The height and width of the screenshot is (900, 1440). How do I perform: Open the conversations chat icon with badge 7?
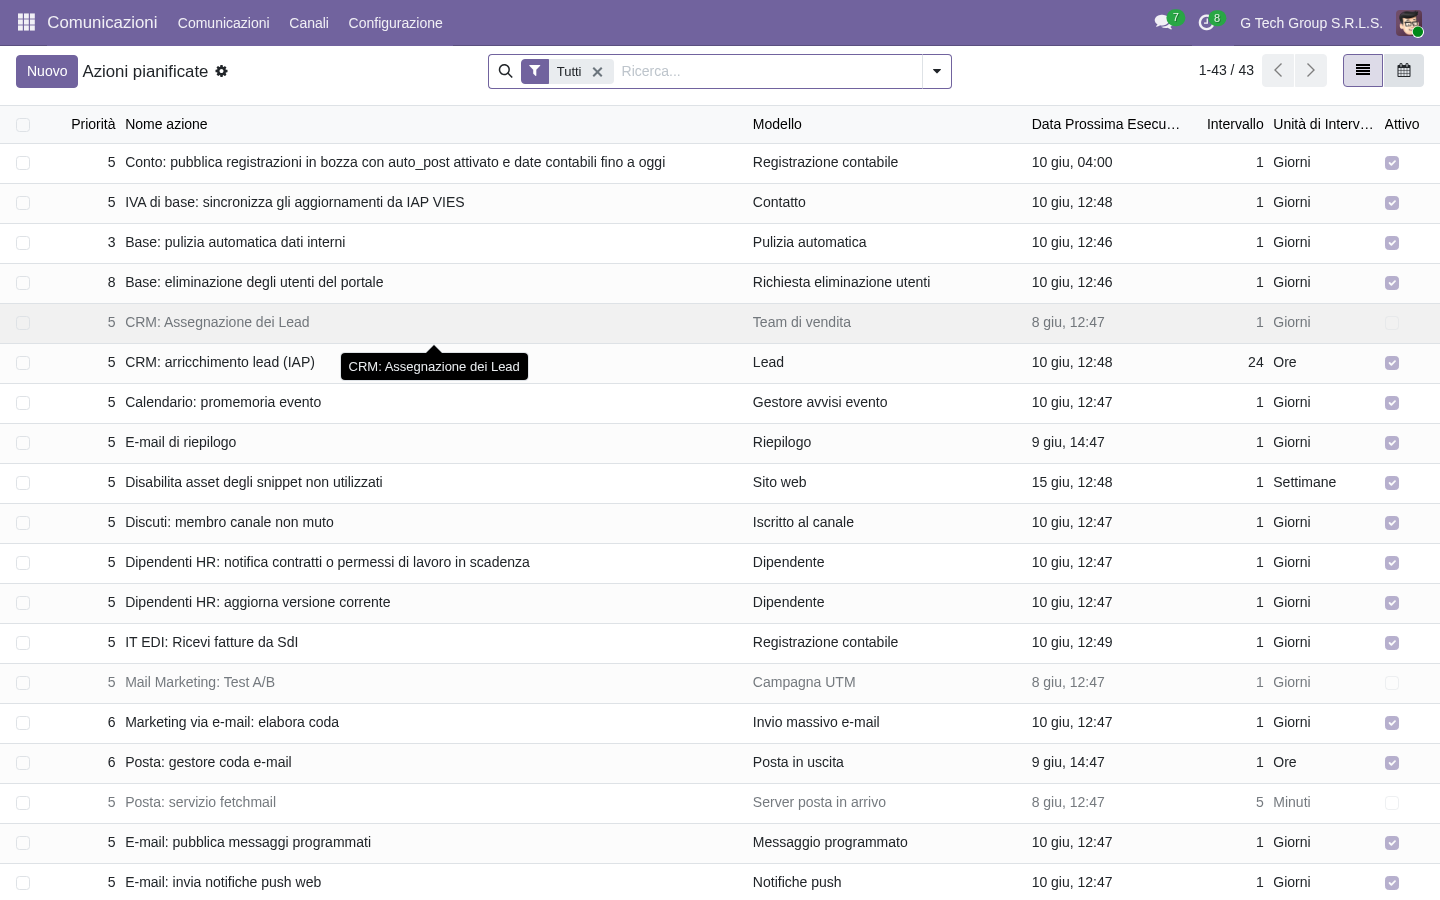(x=1164, y=22)
